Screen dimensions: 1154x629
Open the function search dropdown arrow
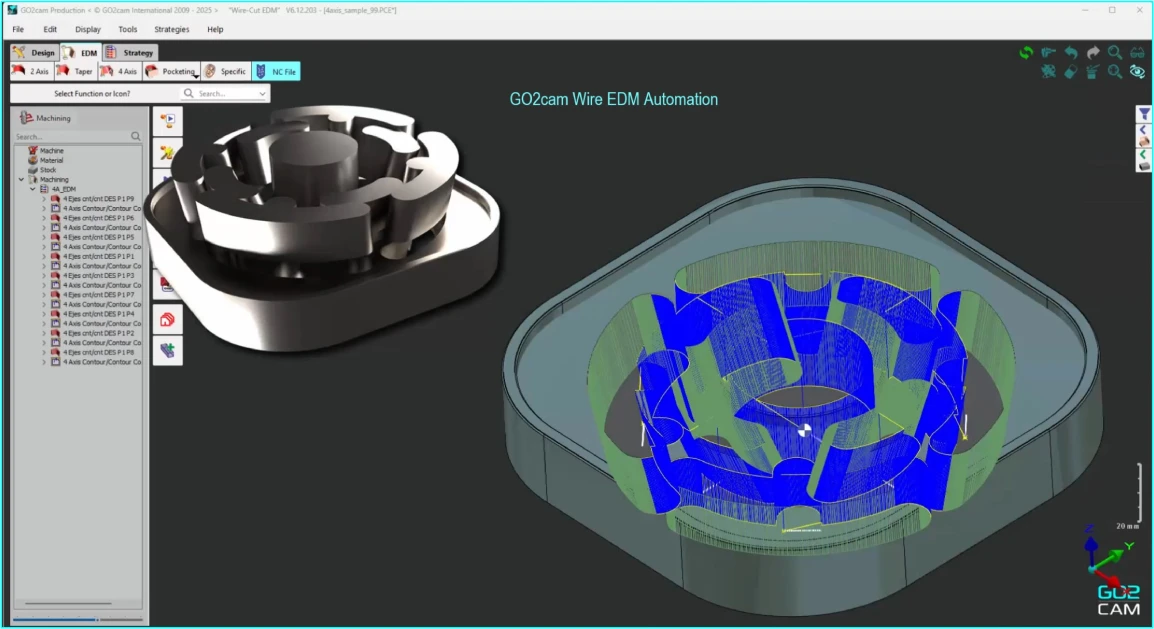262,94
